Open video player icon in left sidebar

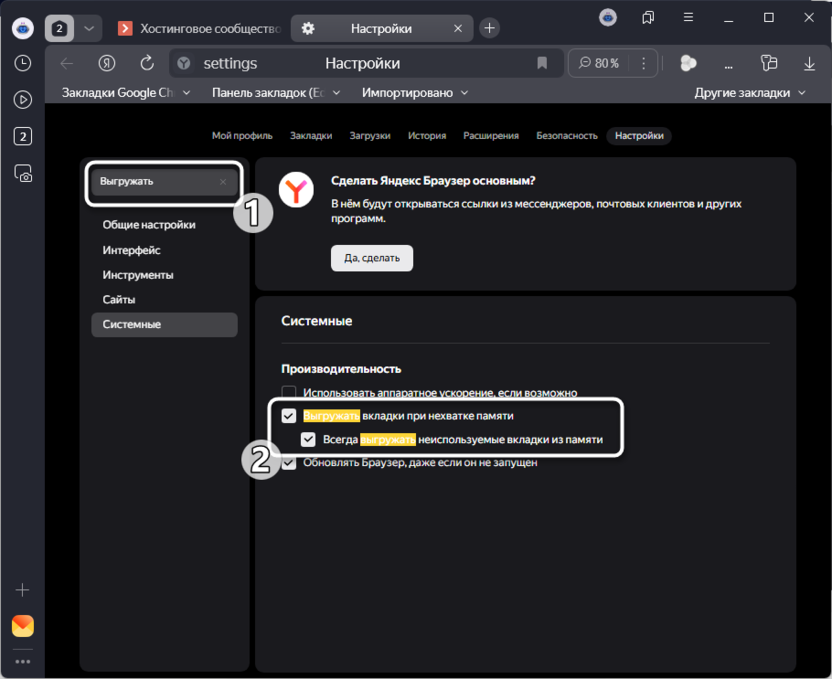[x=22, y=100]
